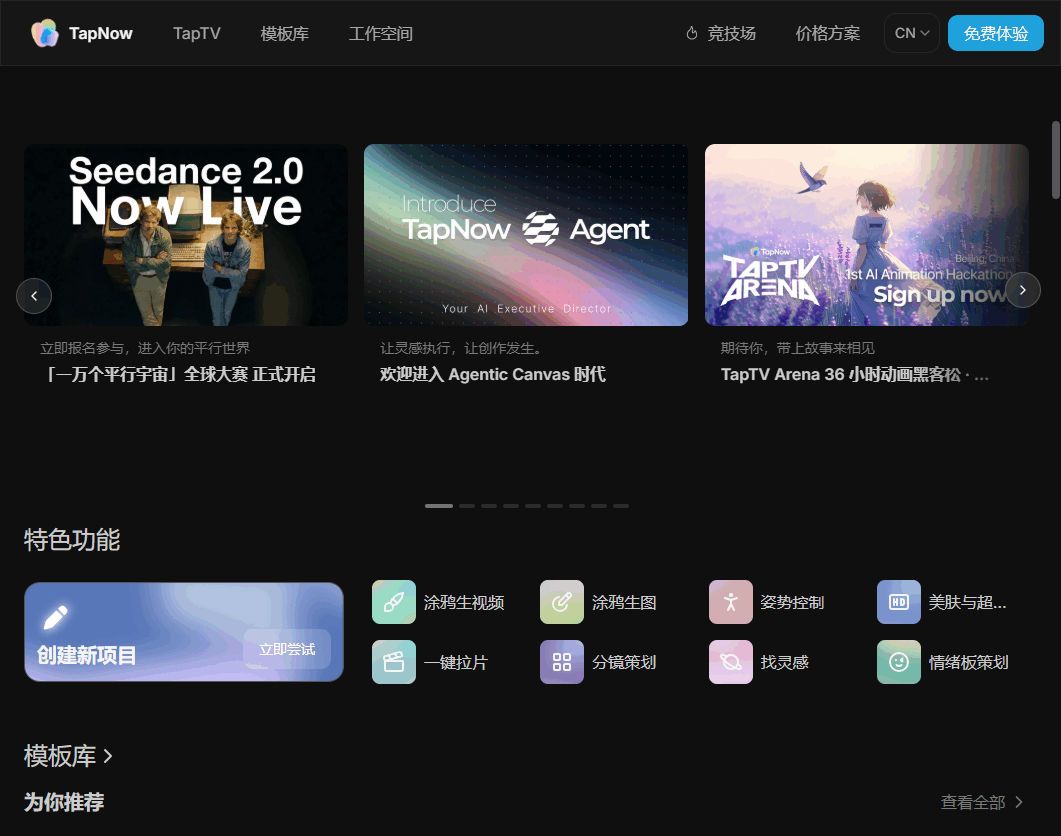Go to previous carousel slide arrow
Viewport: 1061px width, 836px height.
pos(34,296)
